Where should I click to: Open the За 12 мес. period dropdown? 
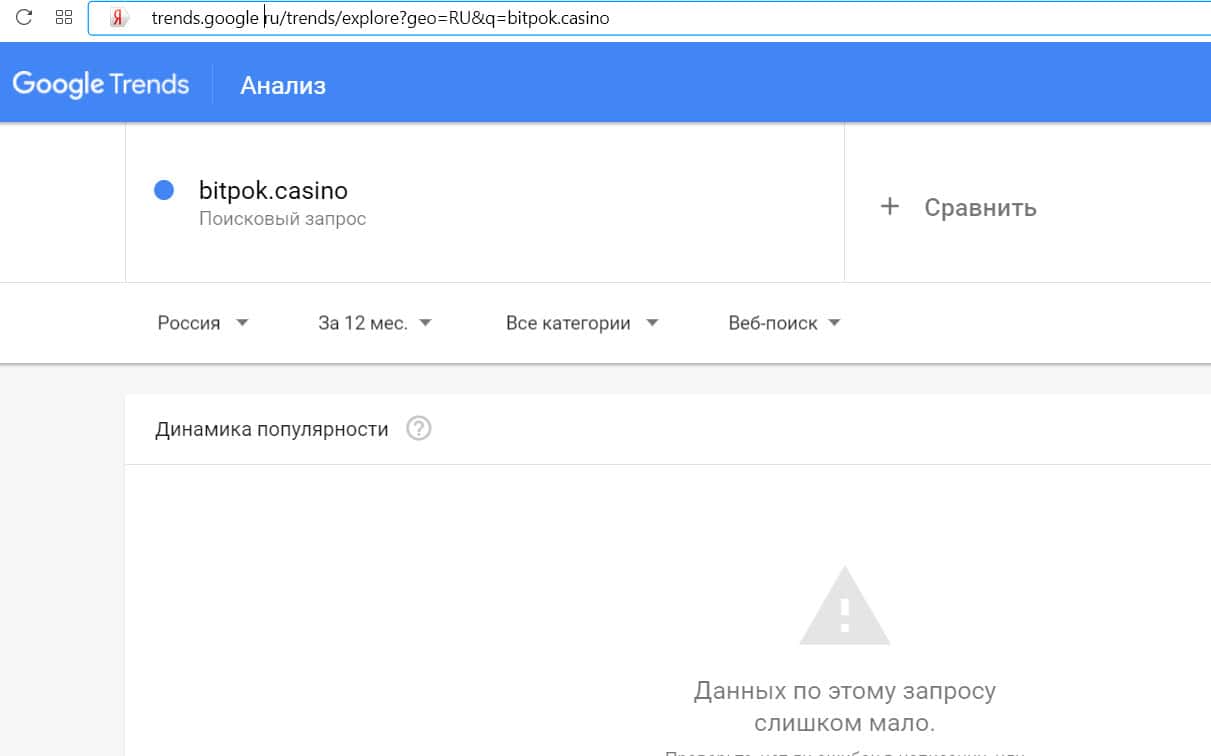coord(374,323)
